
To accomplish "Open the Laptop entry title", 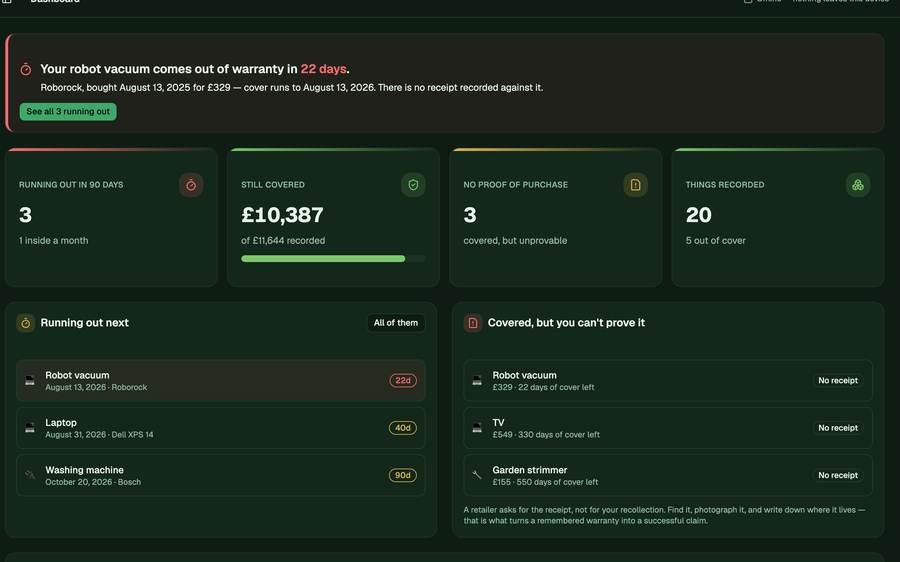I will pos(61,423).
